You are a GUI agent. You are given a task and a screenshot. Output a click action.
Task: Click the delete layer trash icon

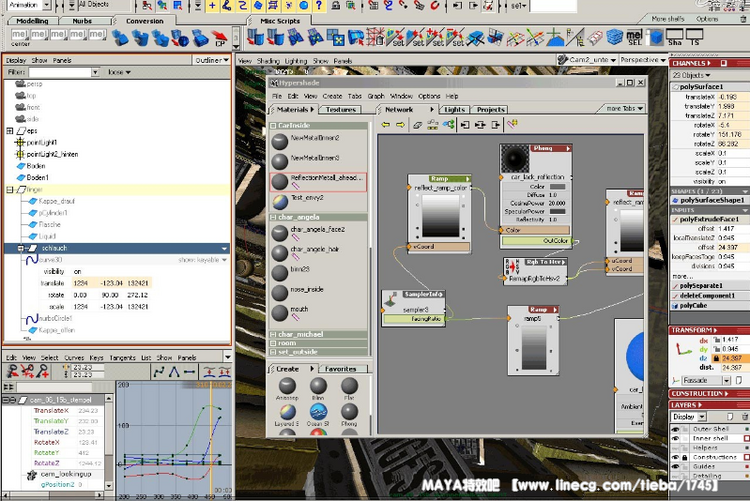pos(745,417)
